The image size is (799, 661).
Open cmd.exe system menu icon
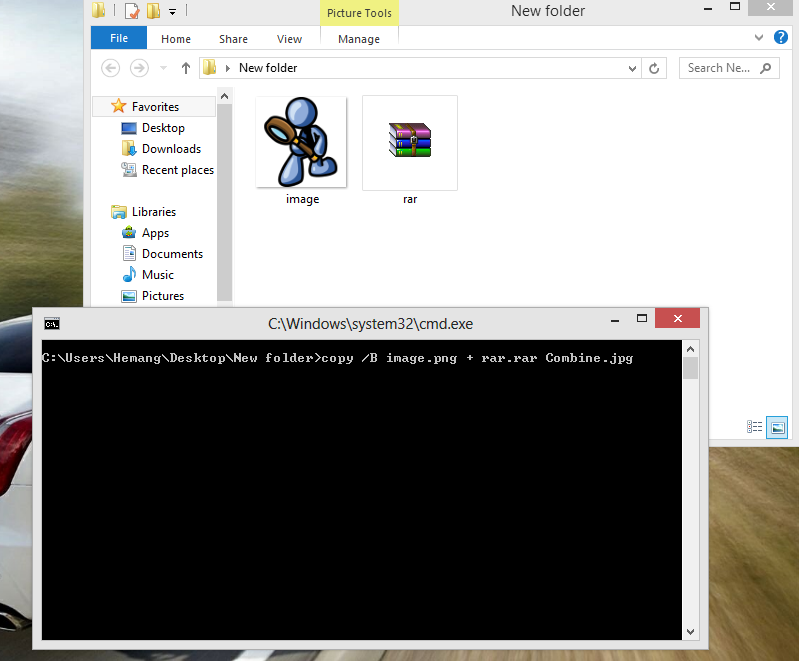51,324
